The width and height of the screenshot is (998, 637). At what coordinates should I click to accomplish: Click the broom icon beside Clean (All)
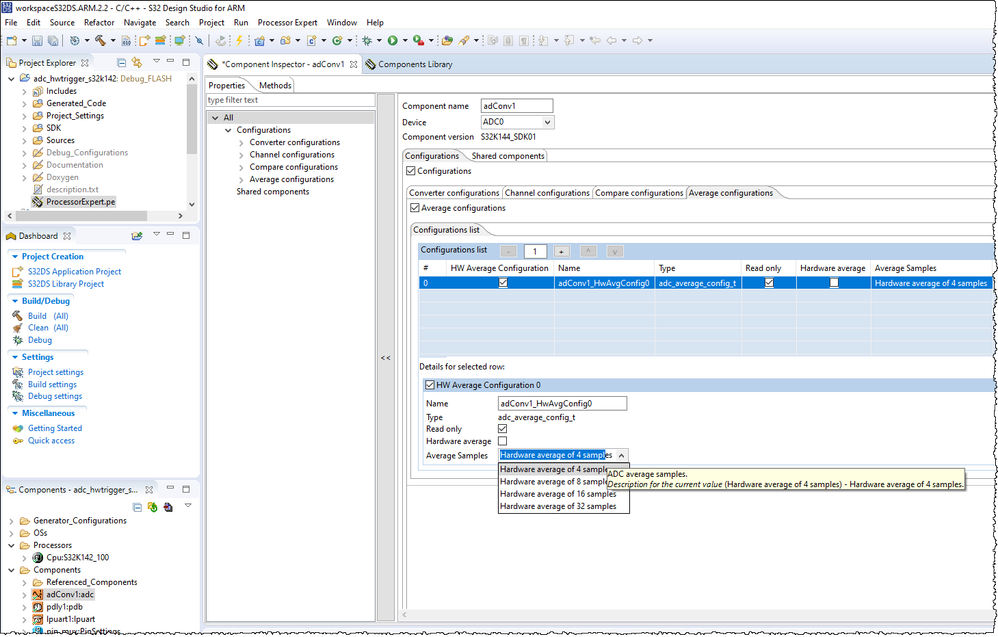click(x=17, y=328)
